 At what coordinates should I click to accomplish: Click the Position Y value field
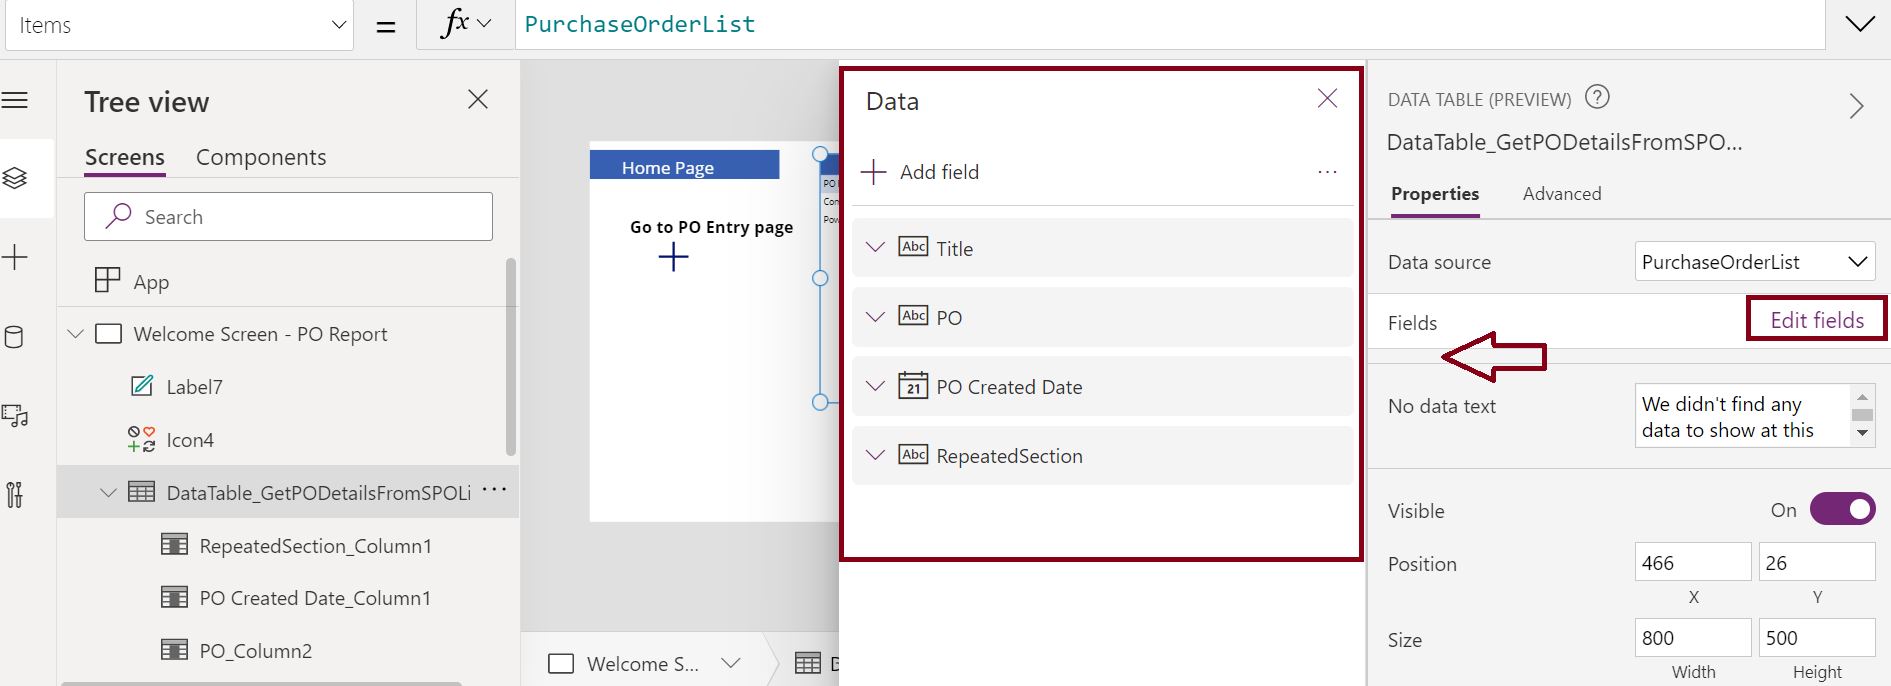pyautogui.click(x=1817, y=562)
